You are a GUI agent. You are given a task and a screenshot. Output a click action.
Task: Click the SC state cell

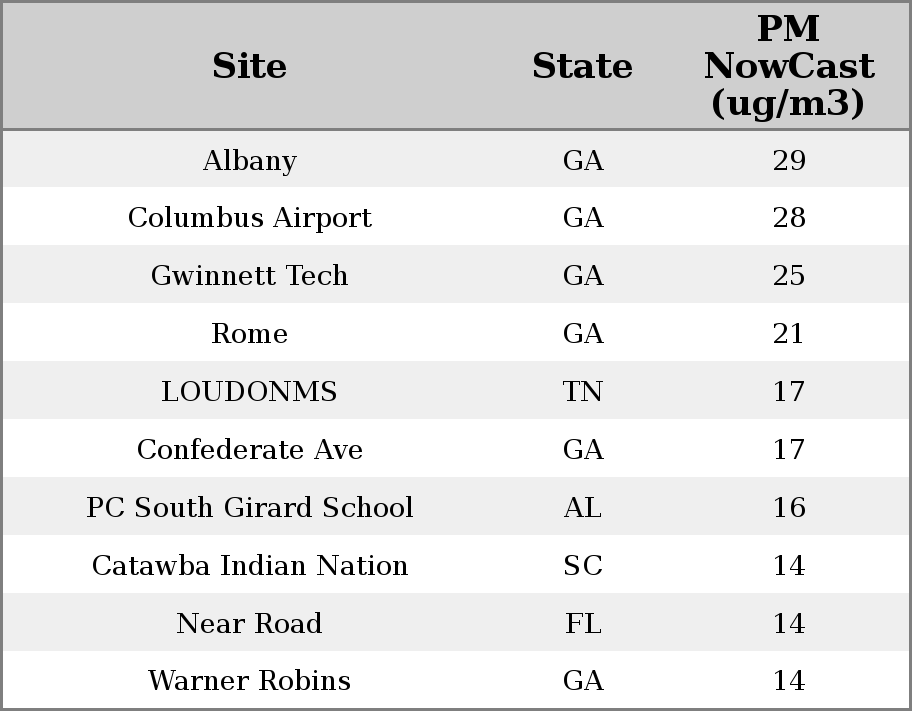coord(583,566)
